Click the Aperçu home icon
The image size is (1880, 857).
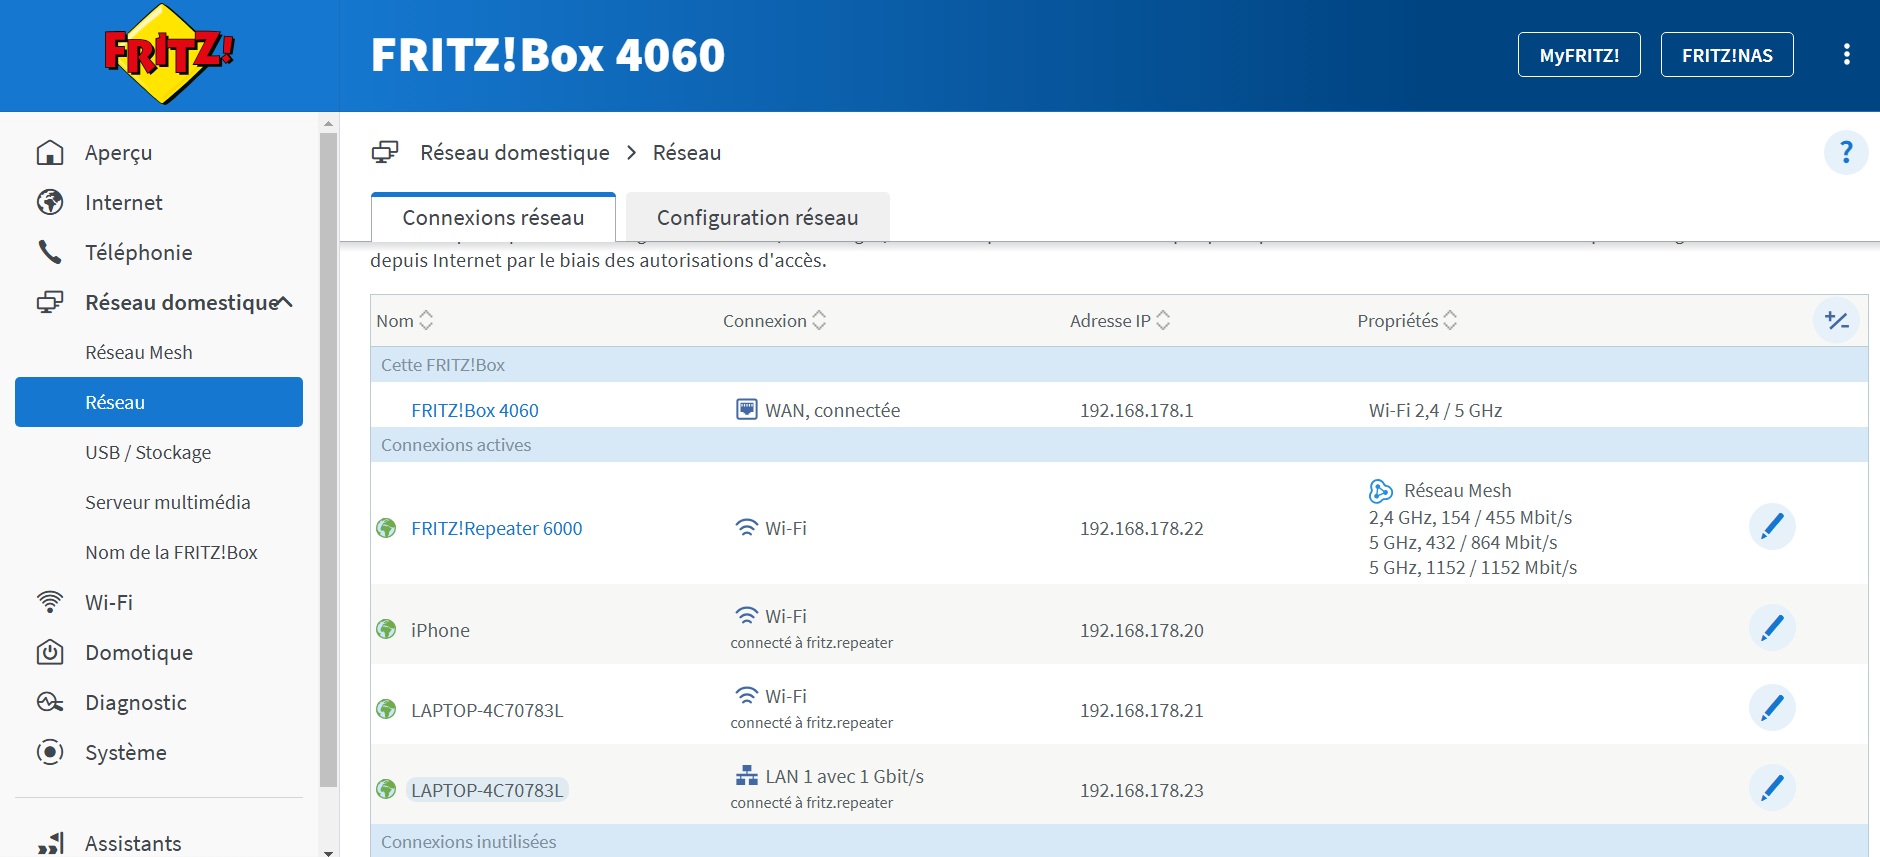pyautogui.click(x=50, y=153)
